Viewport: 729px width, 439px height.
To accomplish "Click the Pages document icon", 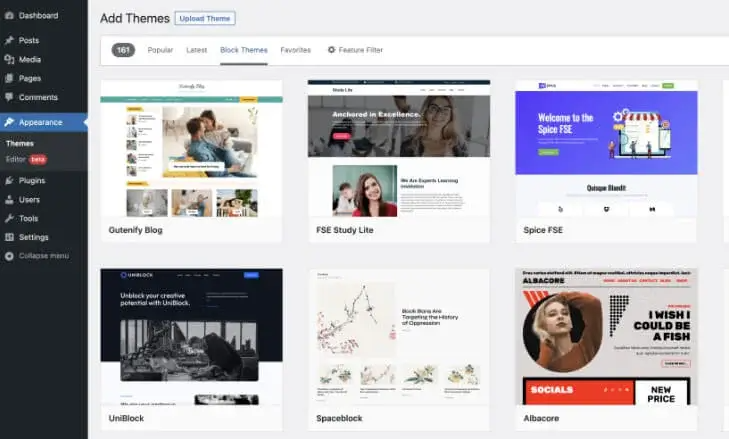I will tap(9, 78).
